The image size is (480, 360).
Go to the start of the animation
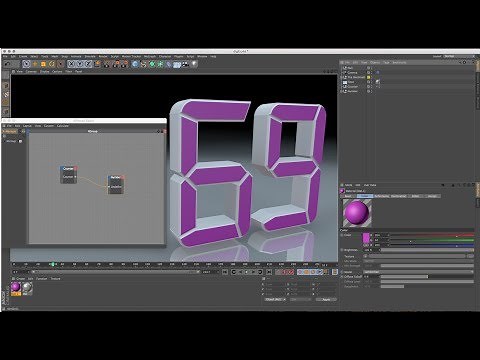[x=225, y=272]
